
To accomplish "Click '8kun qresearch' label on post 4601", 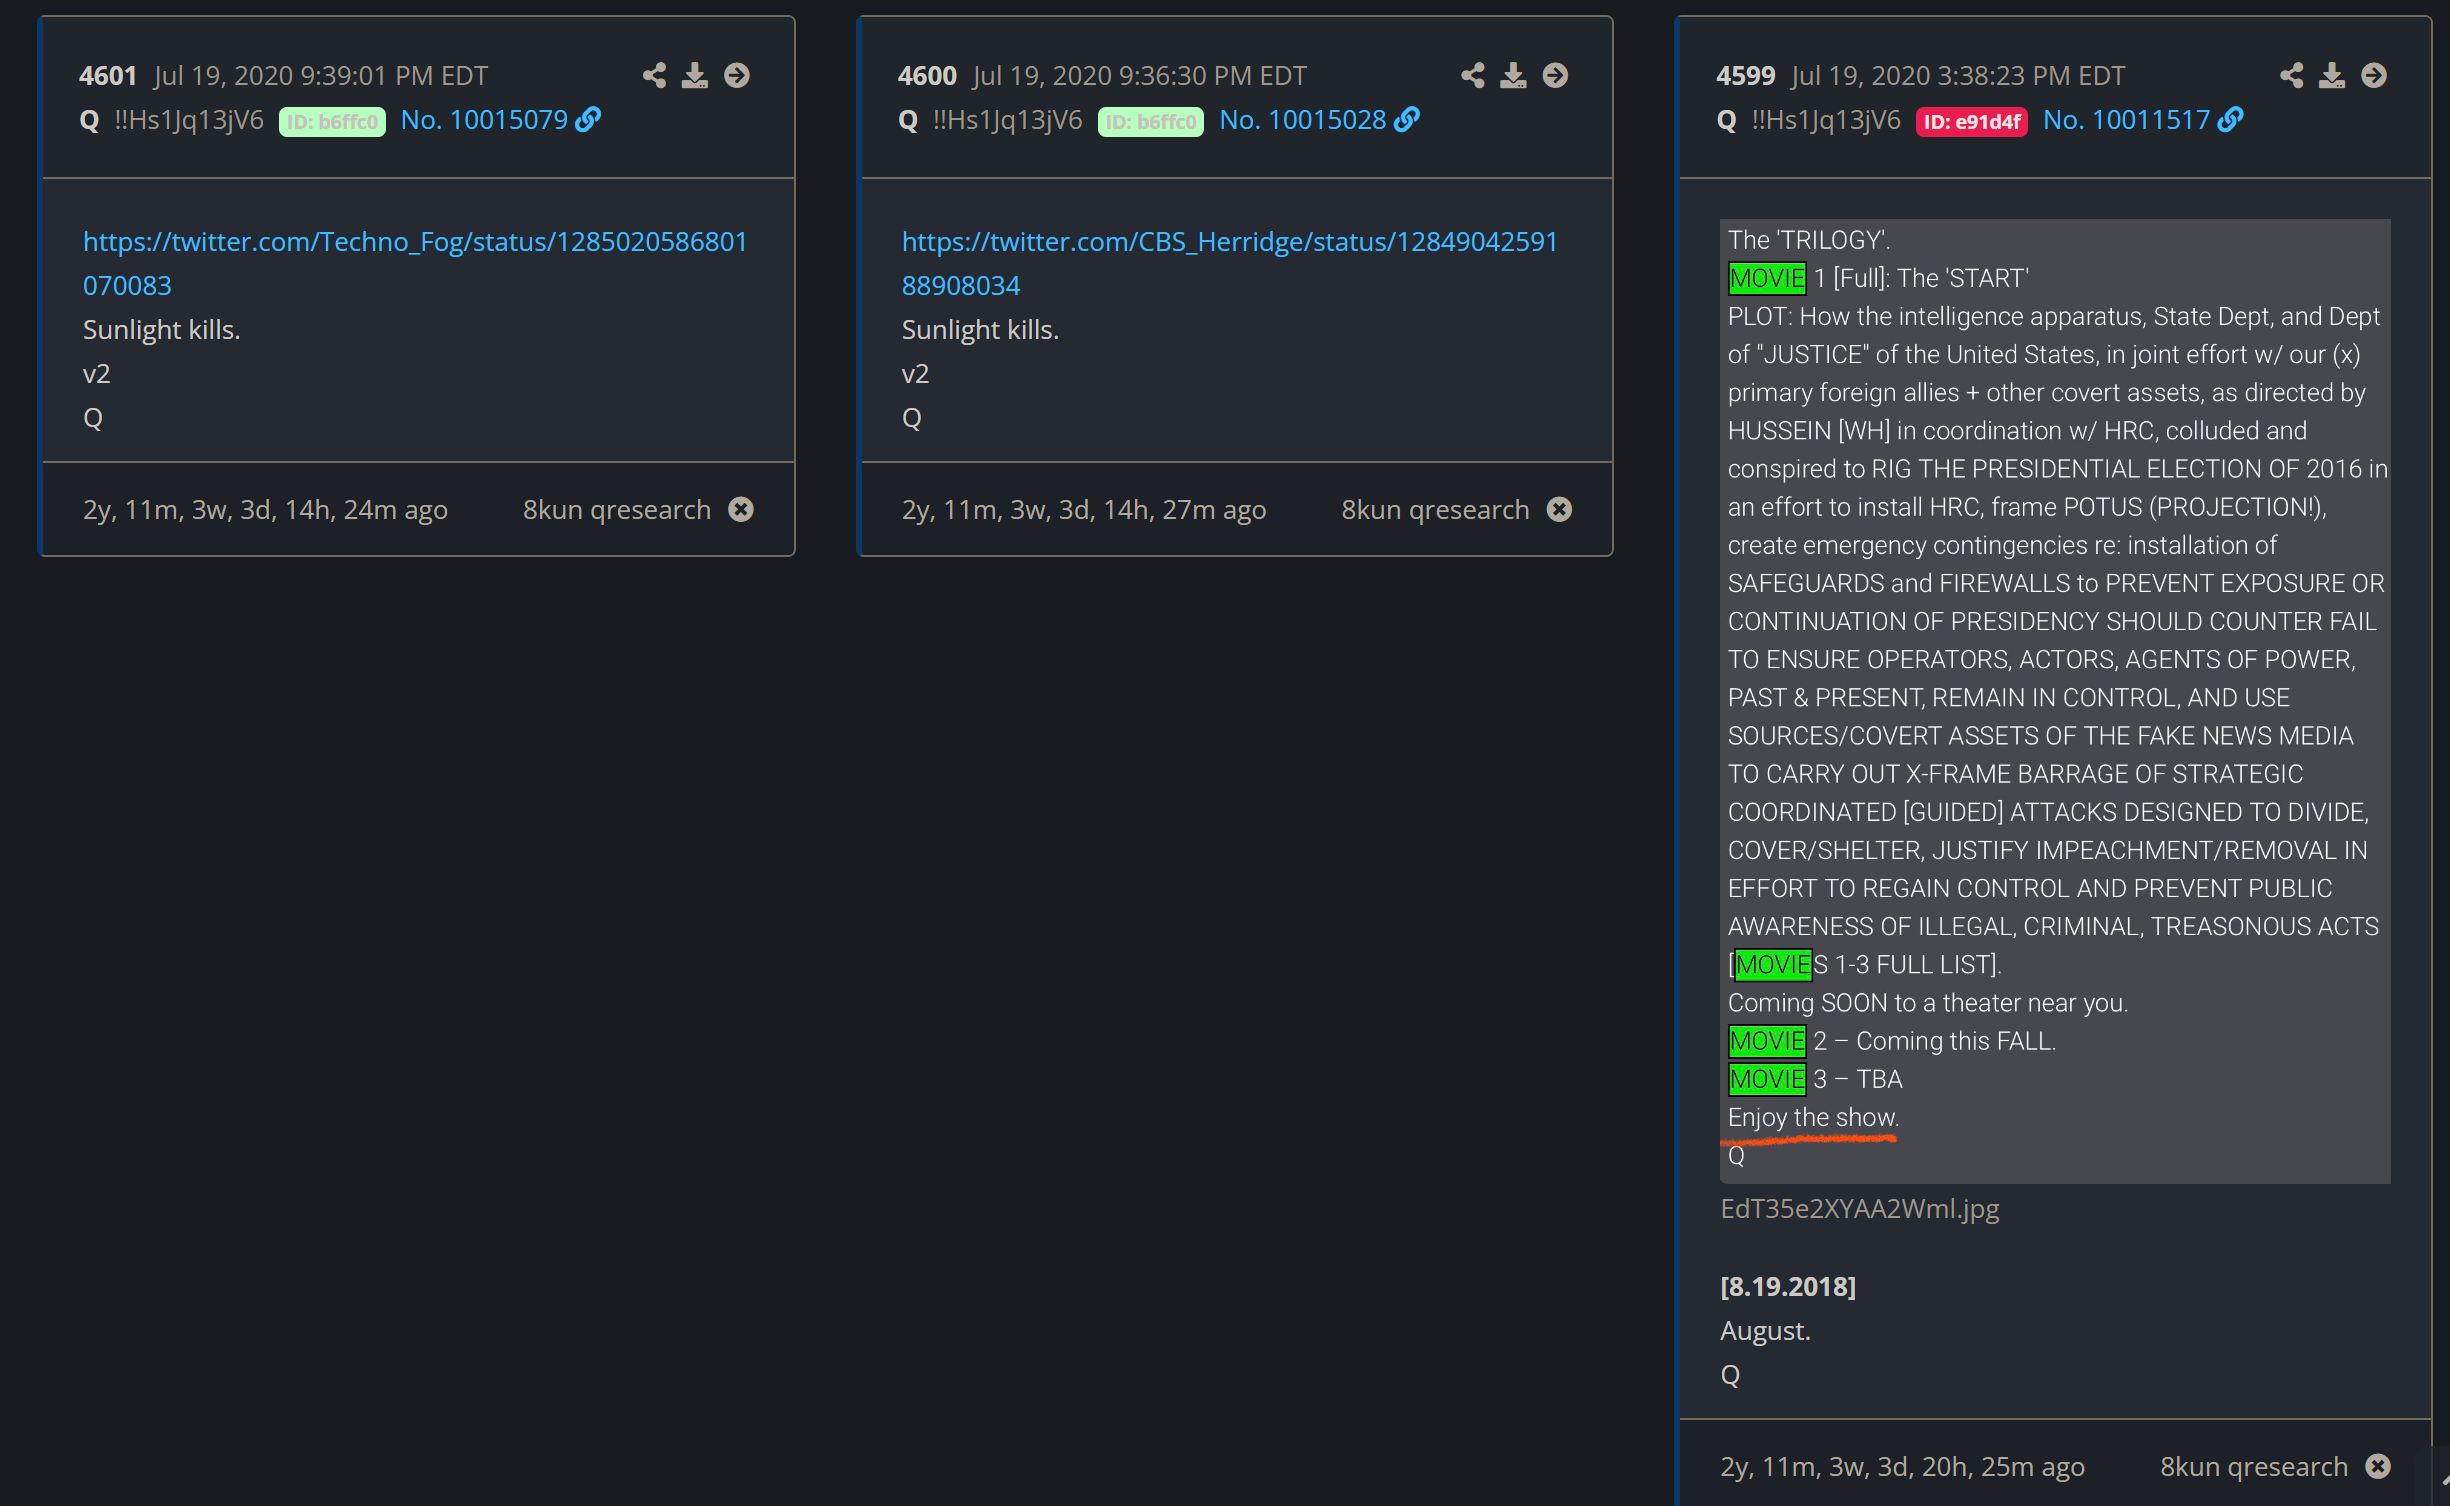I will click(x=617, y=510).
